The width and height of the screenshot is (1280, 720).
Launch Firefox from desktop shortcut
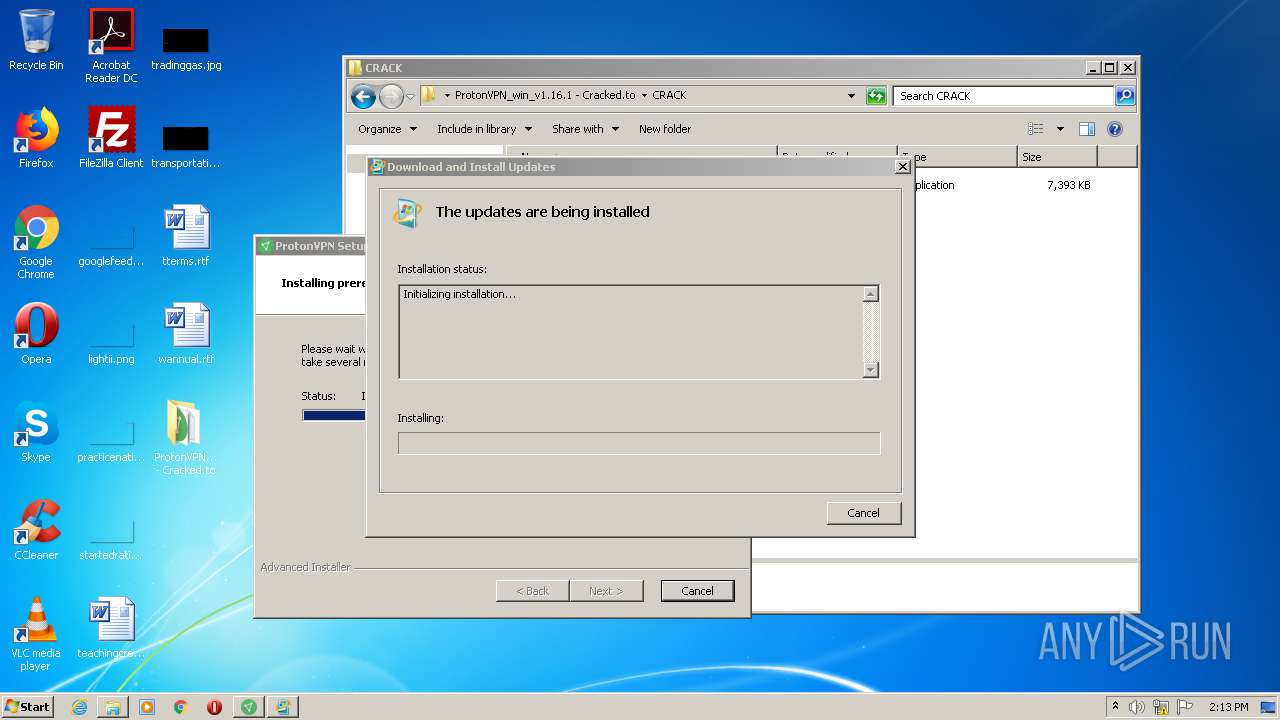(x=36, y=138)
